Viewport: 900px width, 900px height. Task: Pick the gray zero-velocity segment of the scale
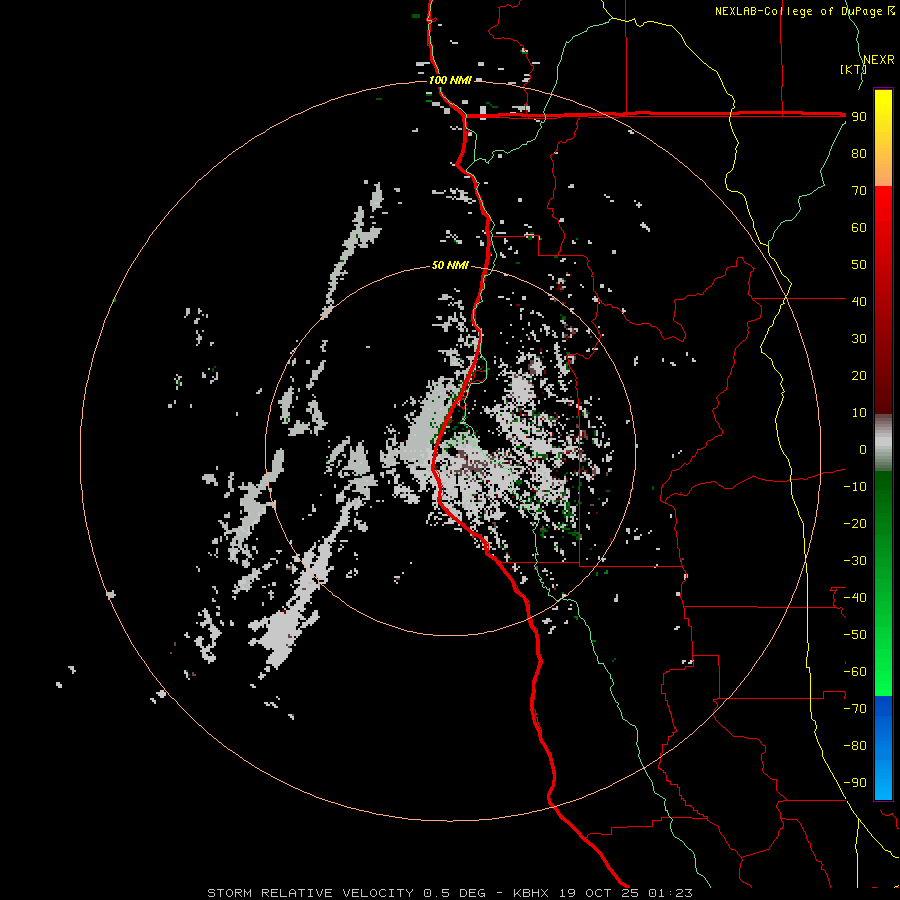point(883,443)
